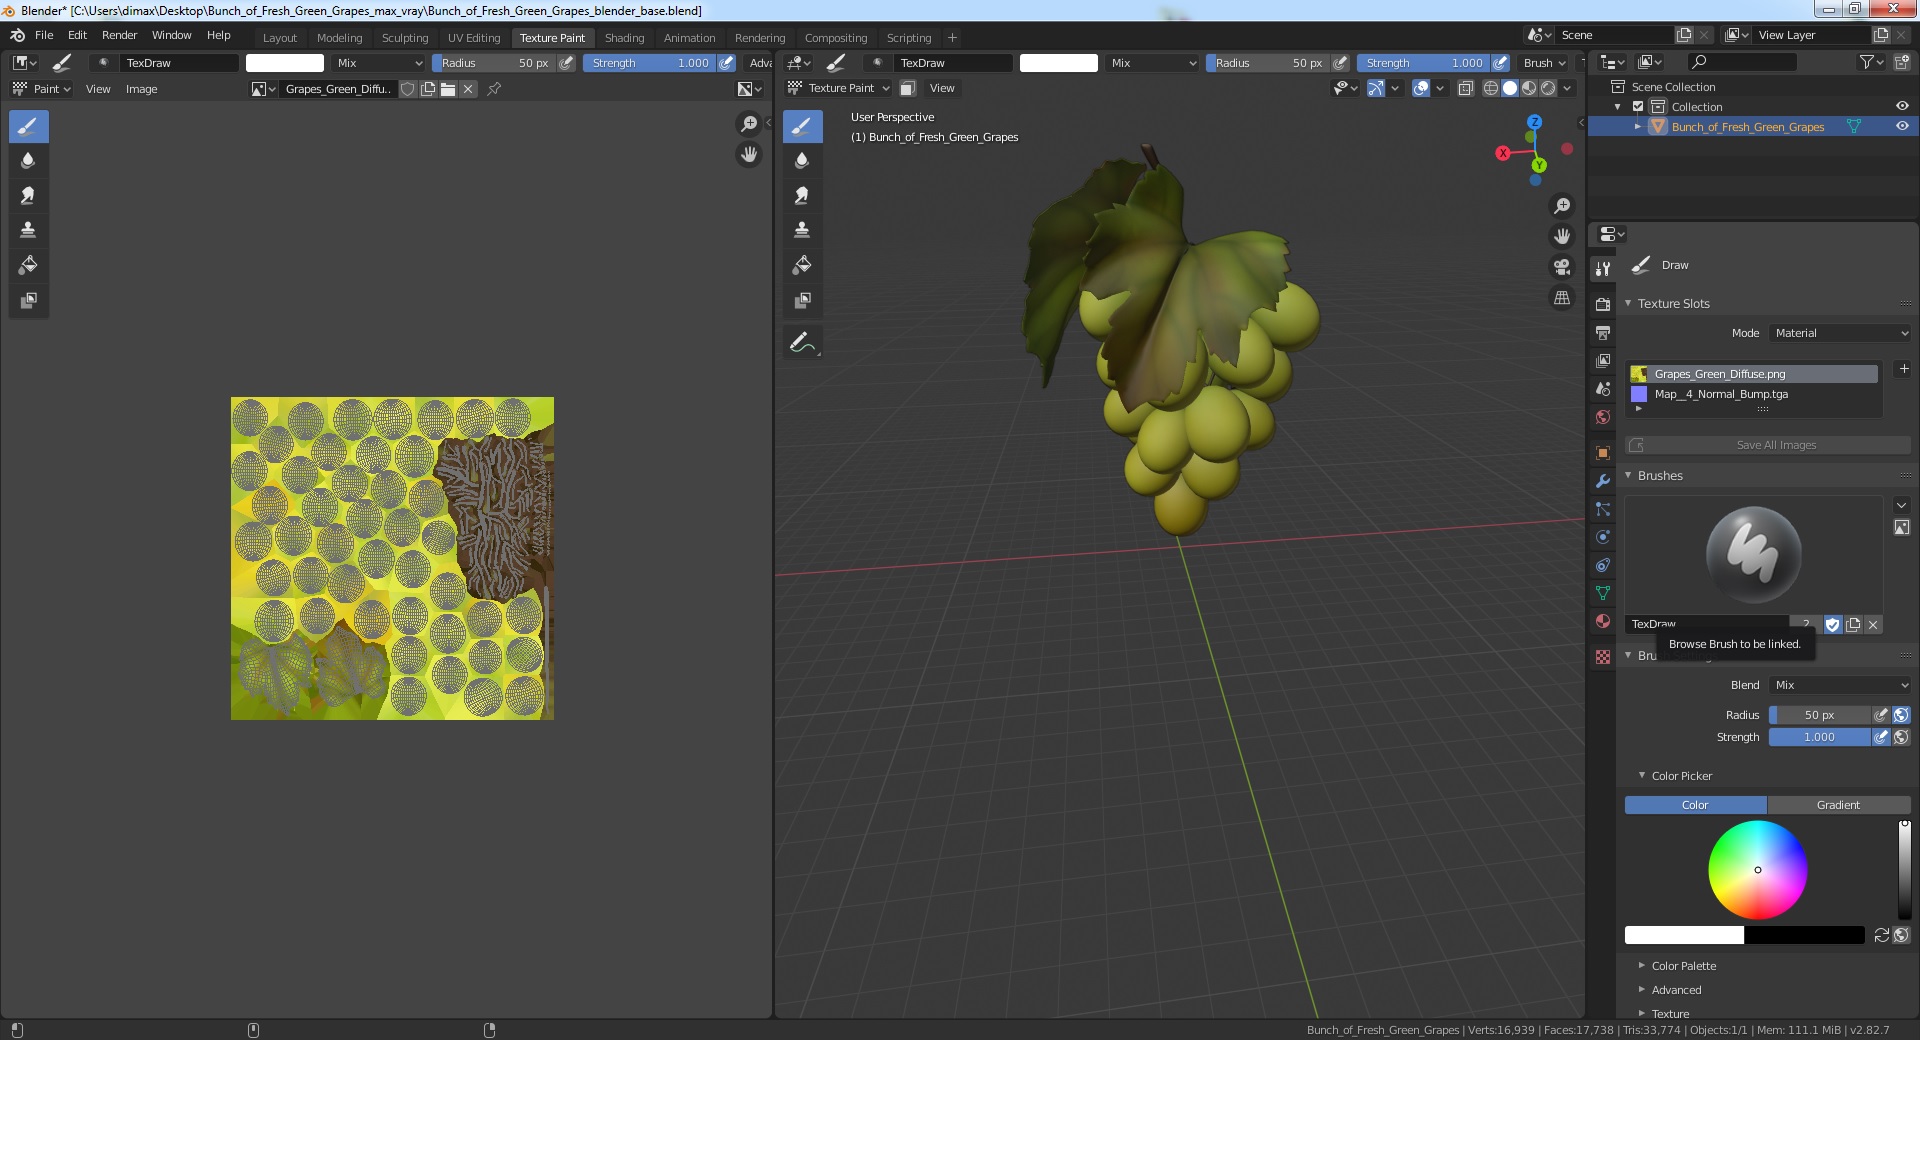Select the Smear tool in 3D viewport toolbar
The image size is (1920, 1158).
pyautogui.click(x=801, y=195)
